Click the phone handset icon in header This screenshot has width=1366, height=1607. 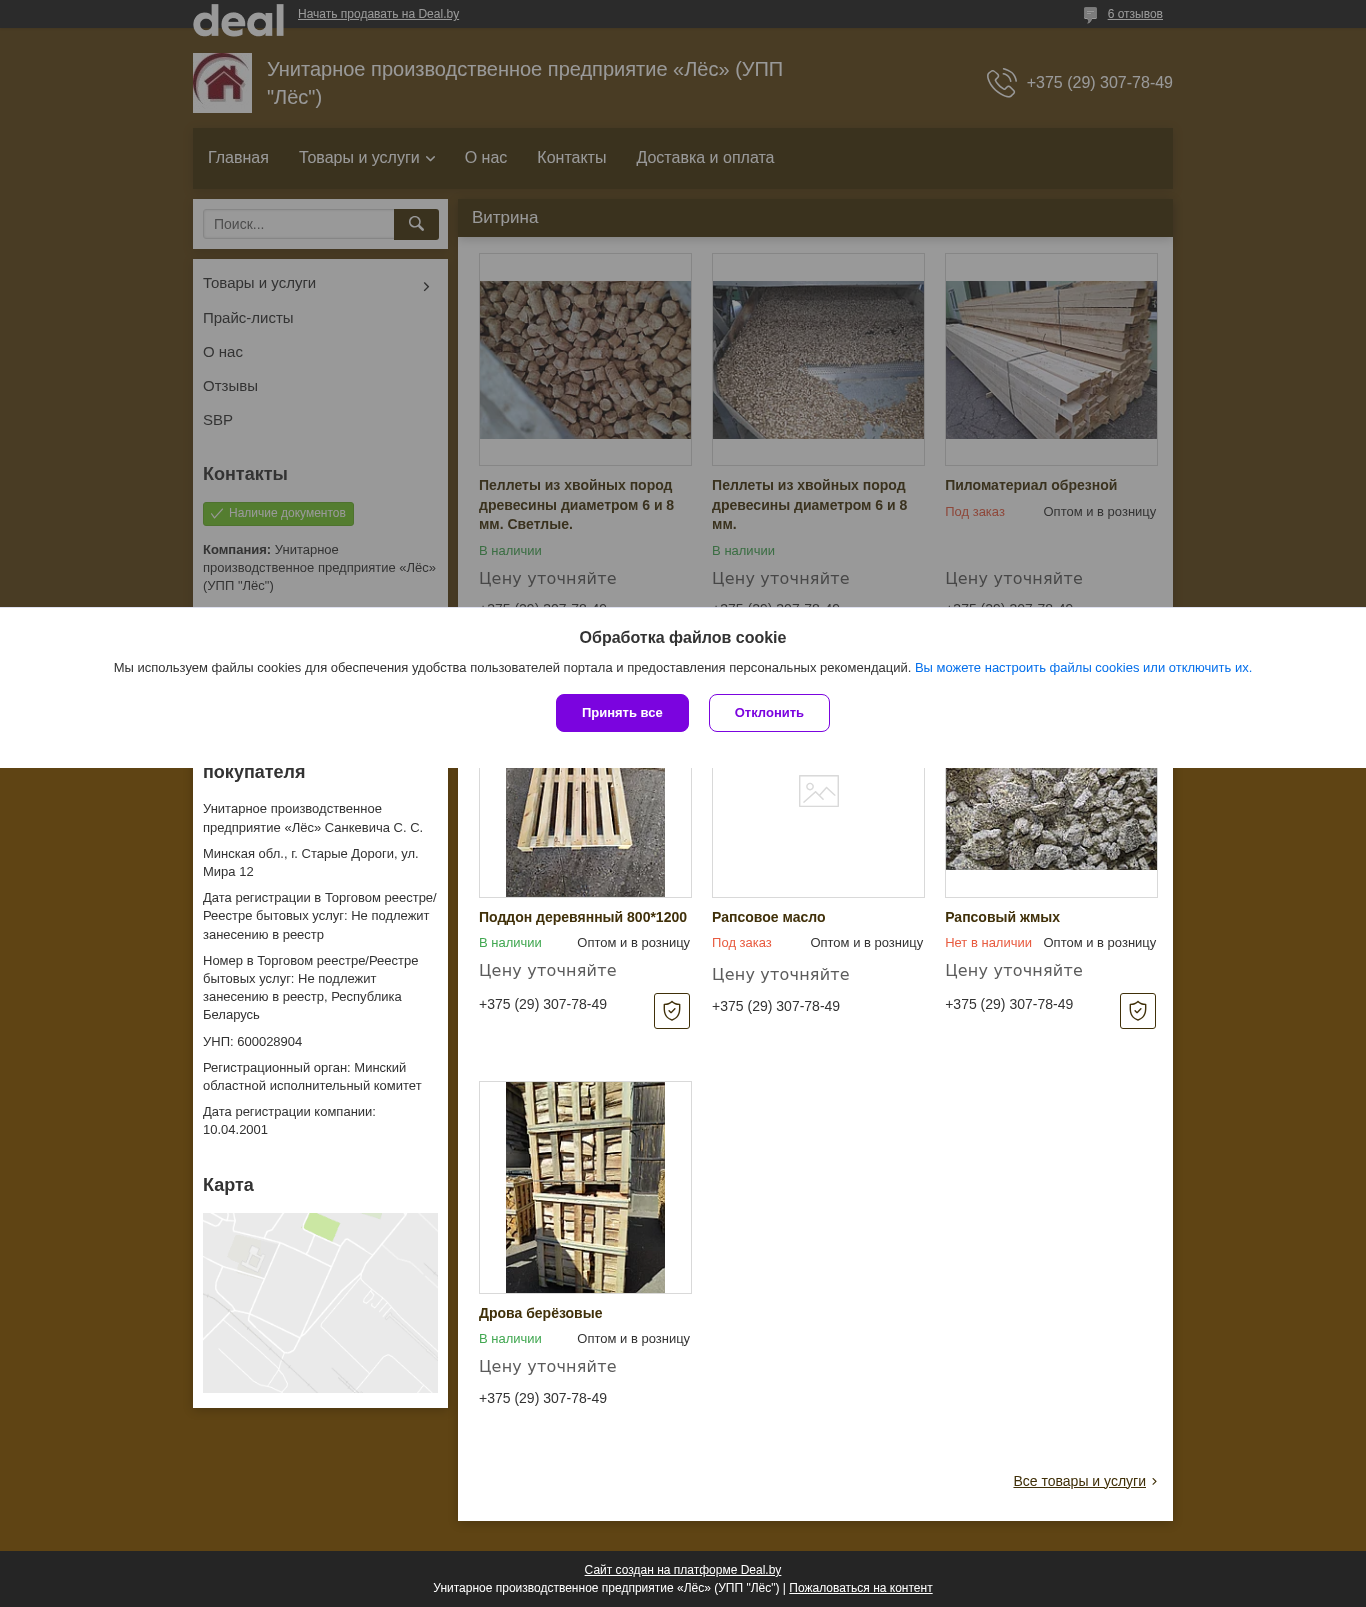(1001, 83)
